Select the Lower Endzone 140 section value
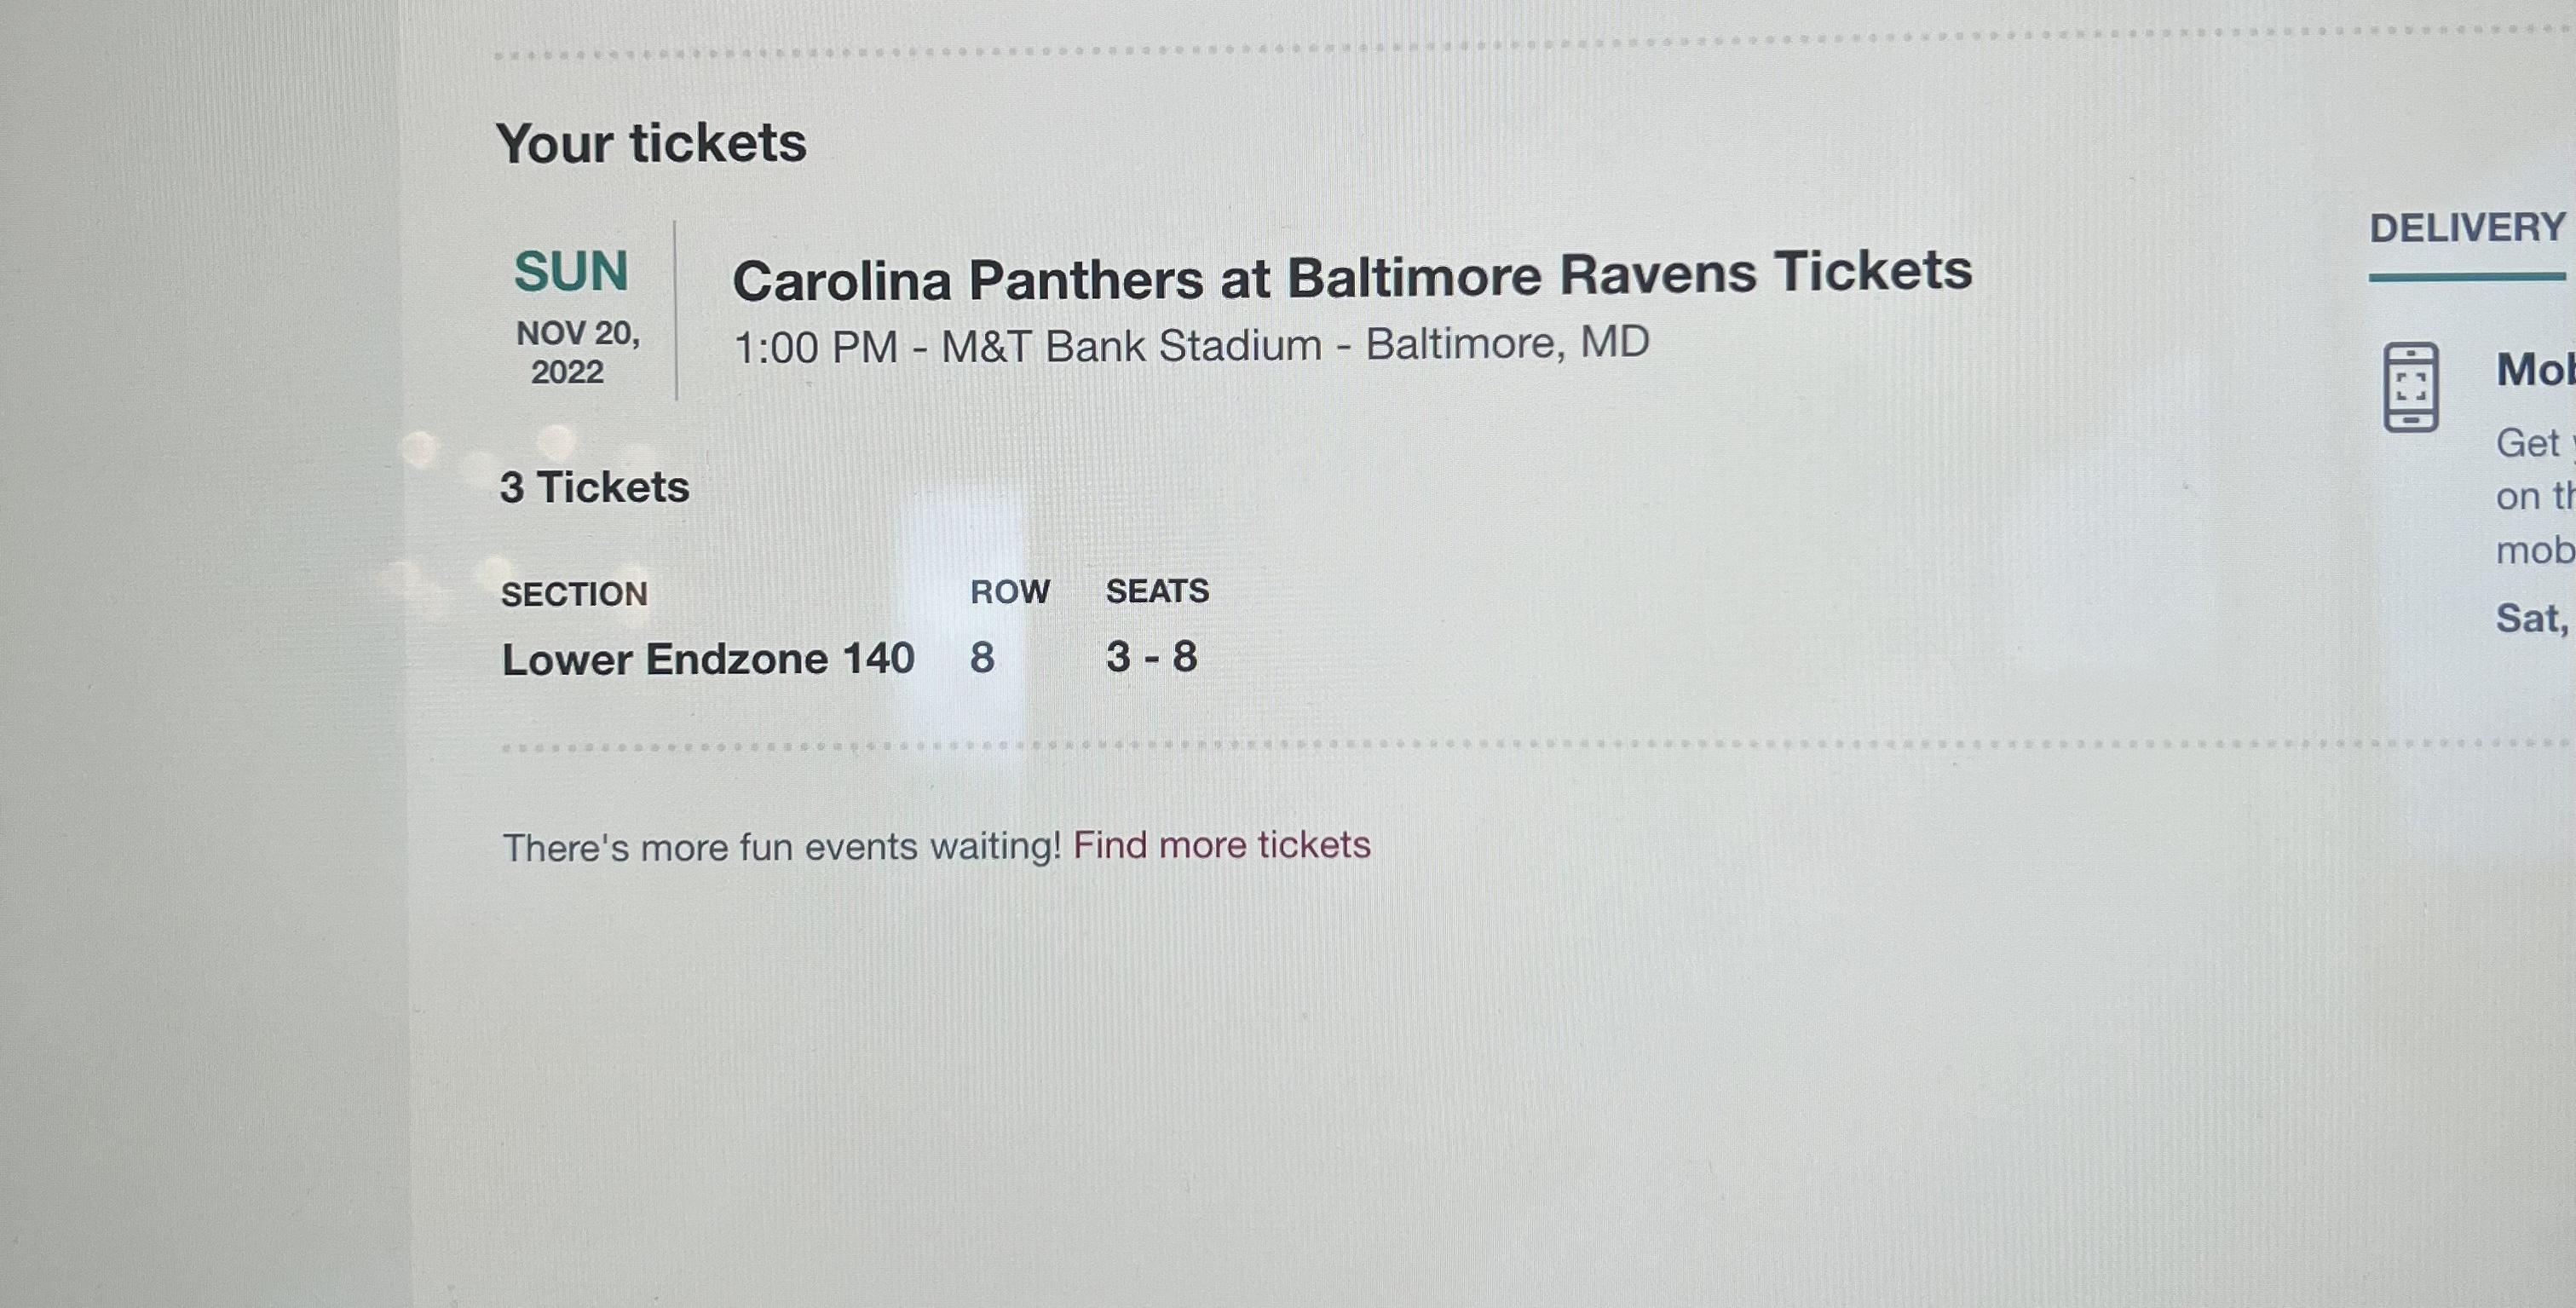 tap(708, 659)
